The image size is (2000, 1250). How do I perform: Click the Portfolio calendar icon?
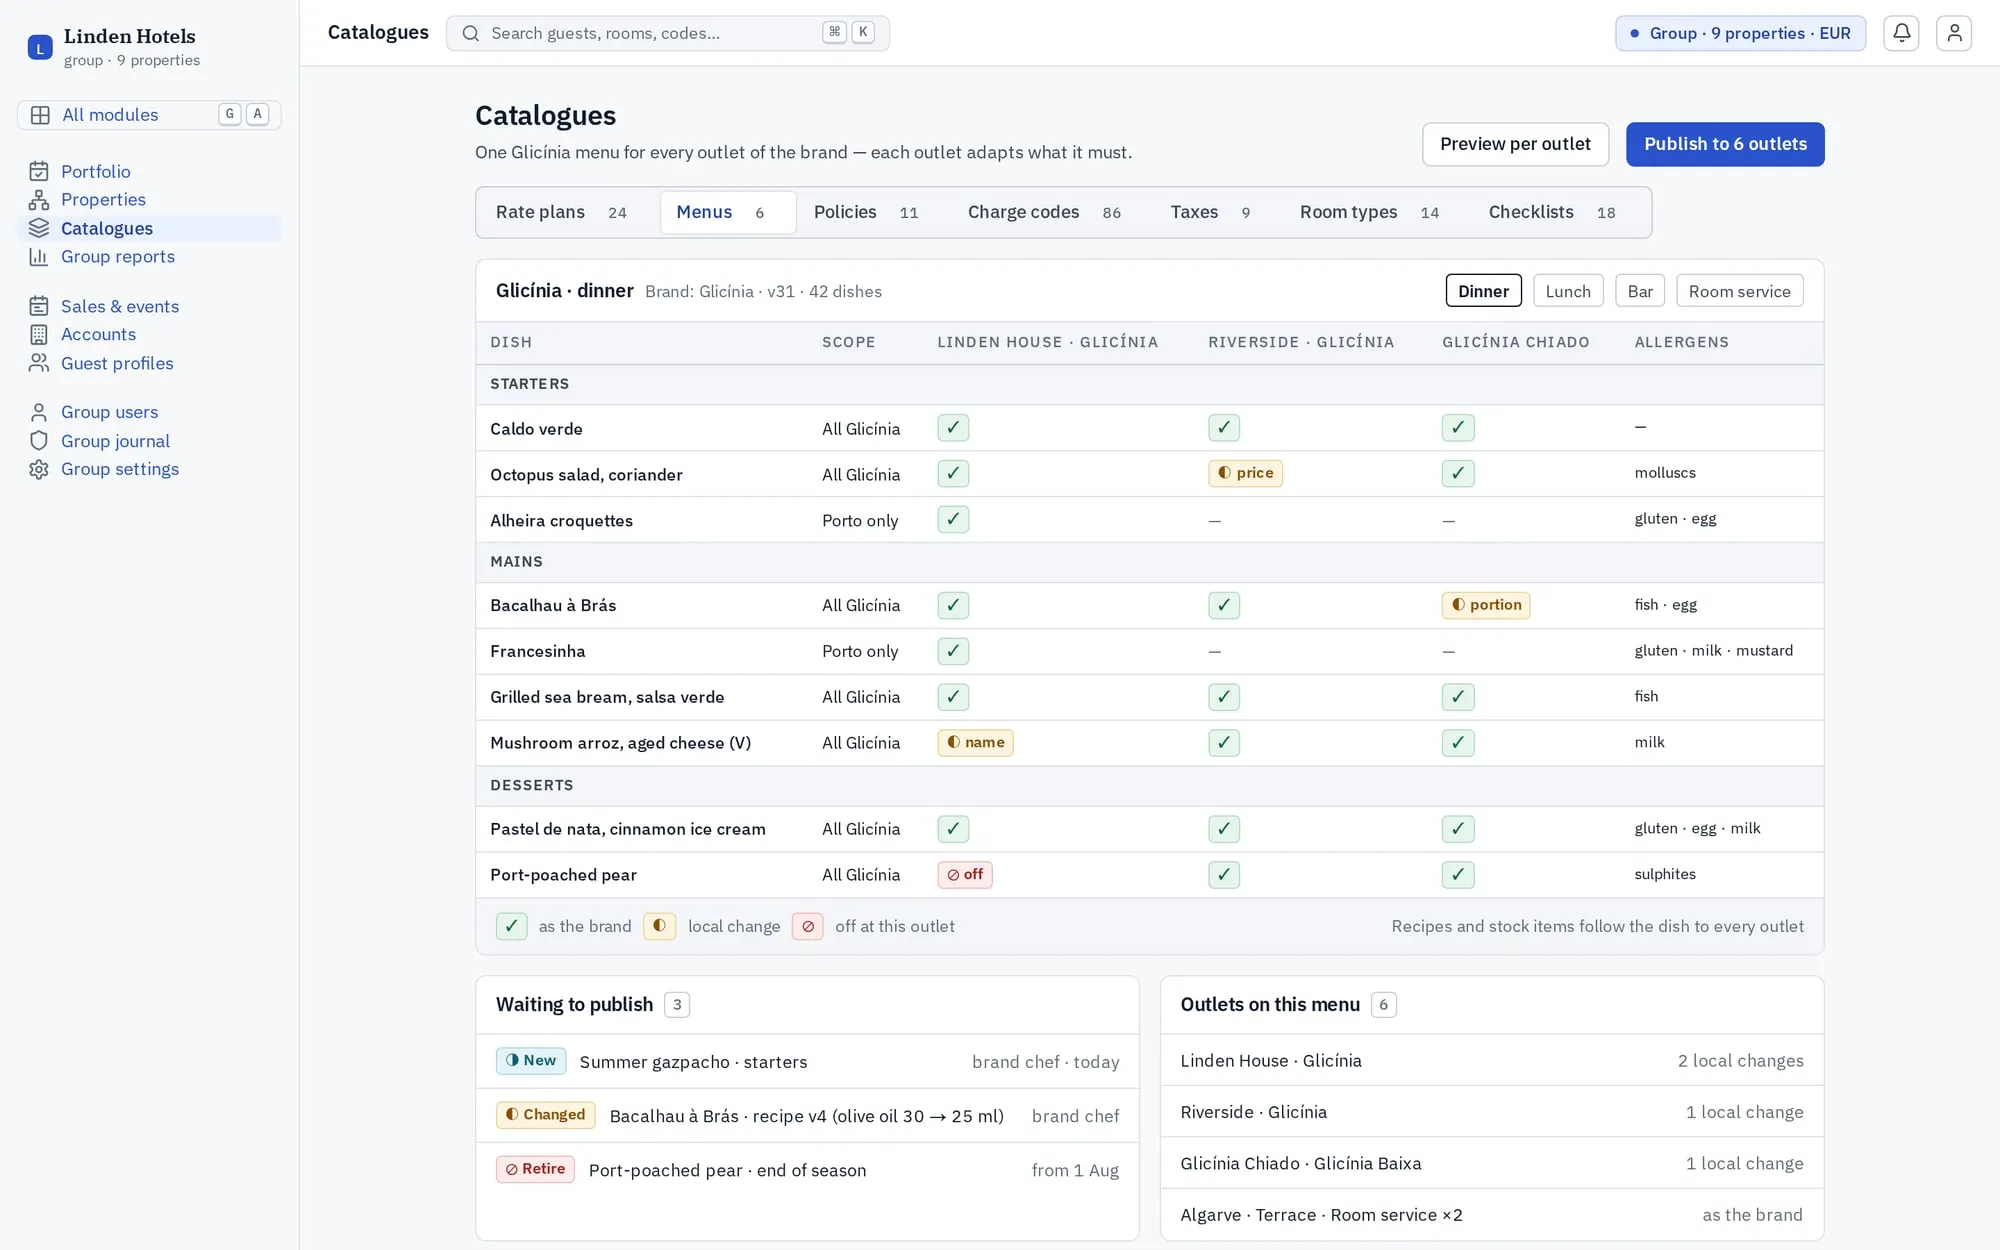[x=39, y=171]
